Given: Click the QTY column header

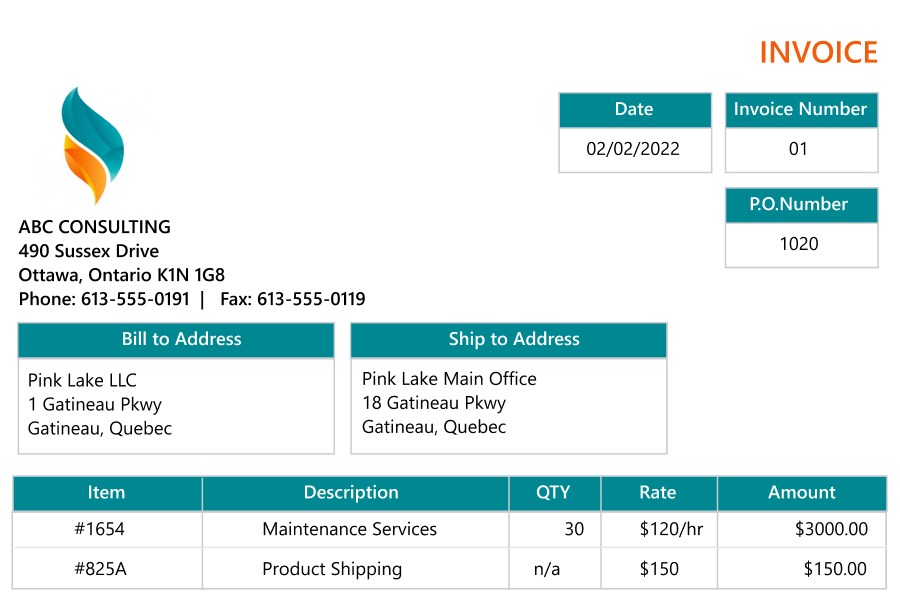Looking at the screenshot, I should [x=553, y=492].
